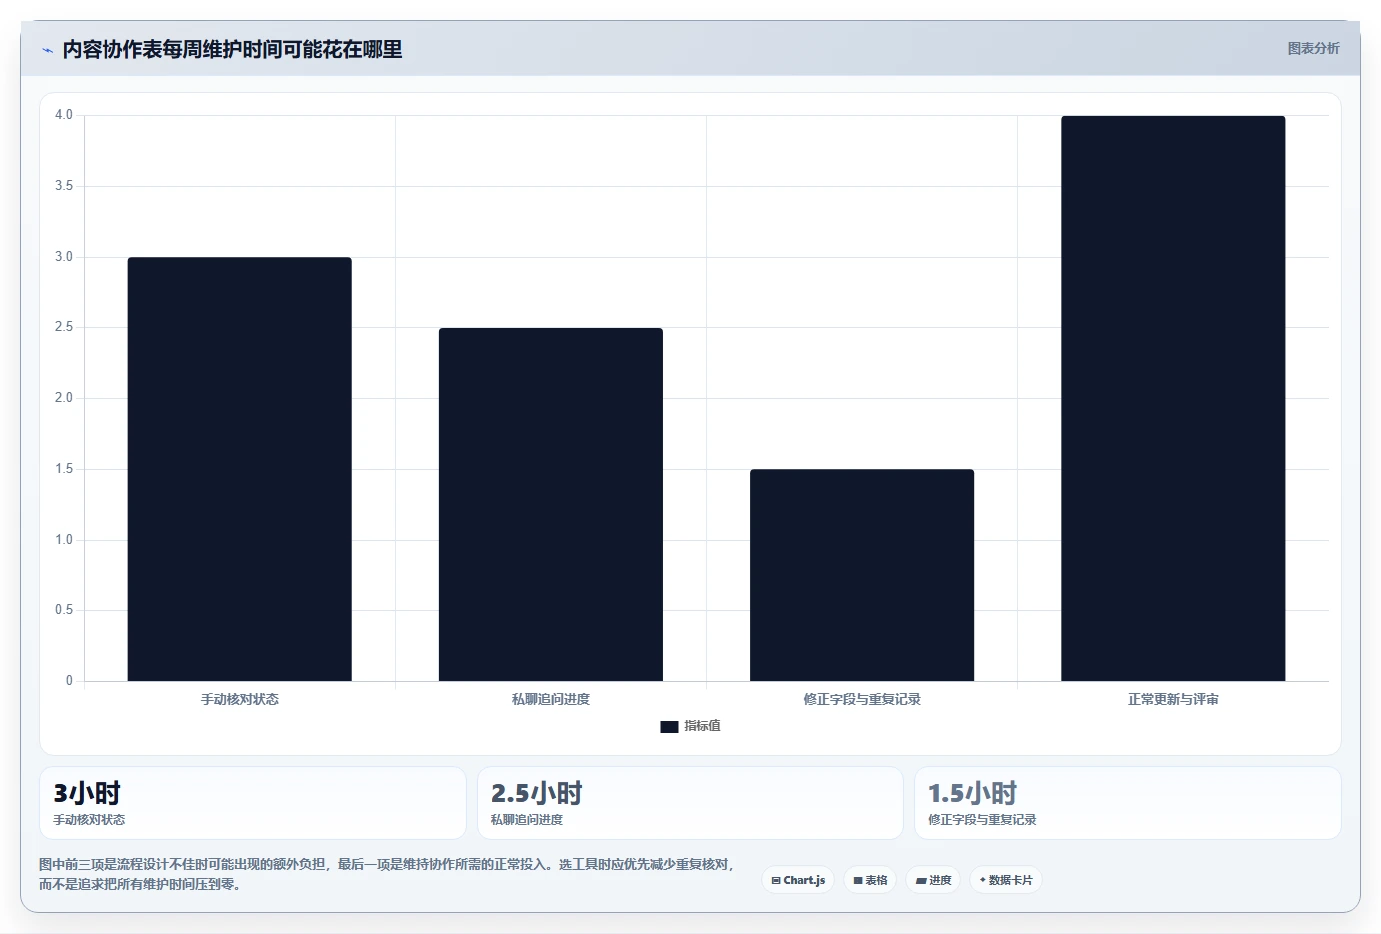Select the Chart.js tag pill
1381x934 pixels.
click(x=798, y=880)
